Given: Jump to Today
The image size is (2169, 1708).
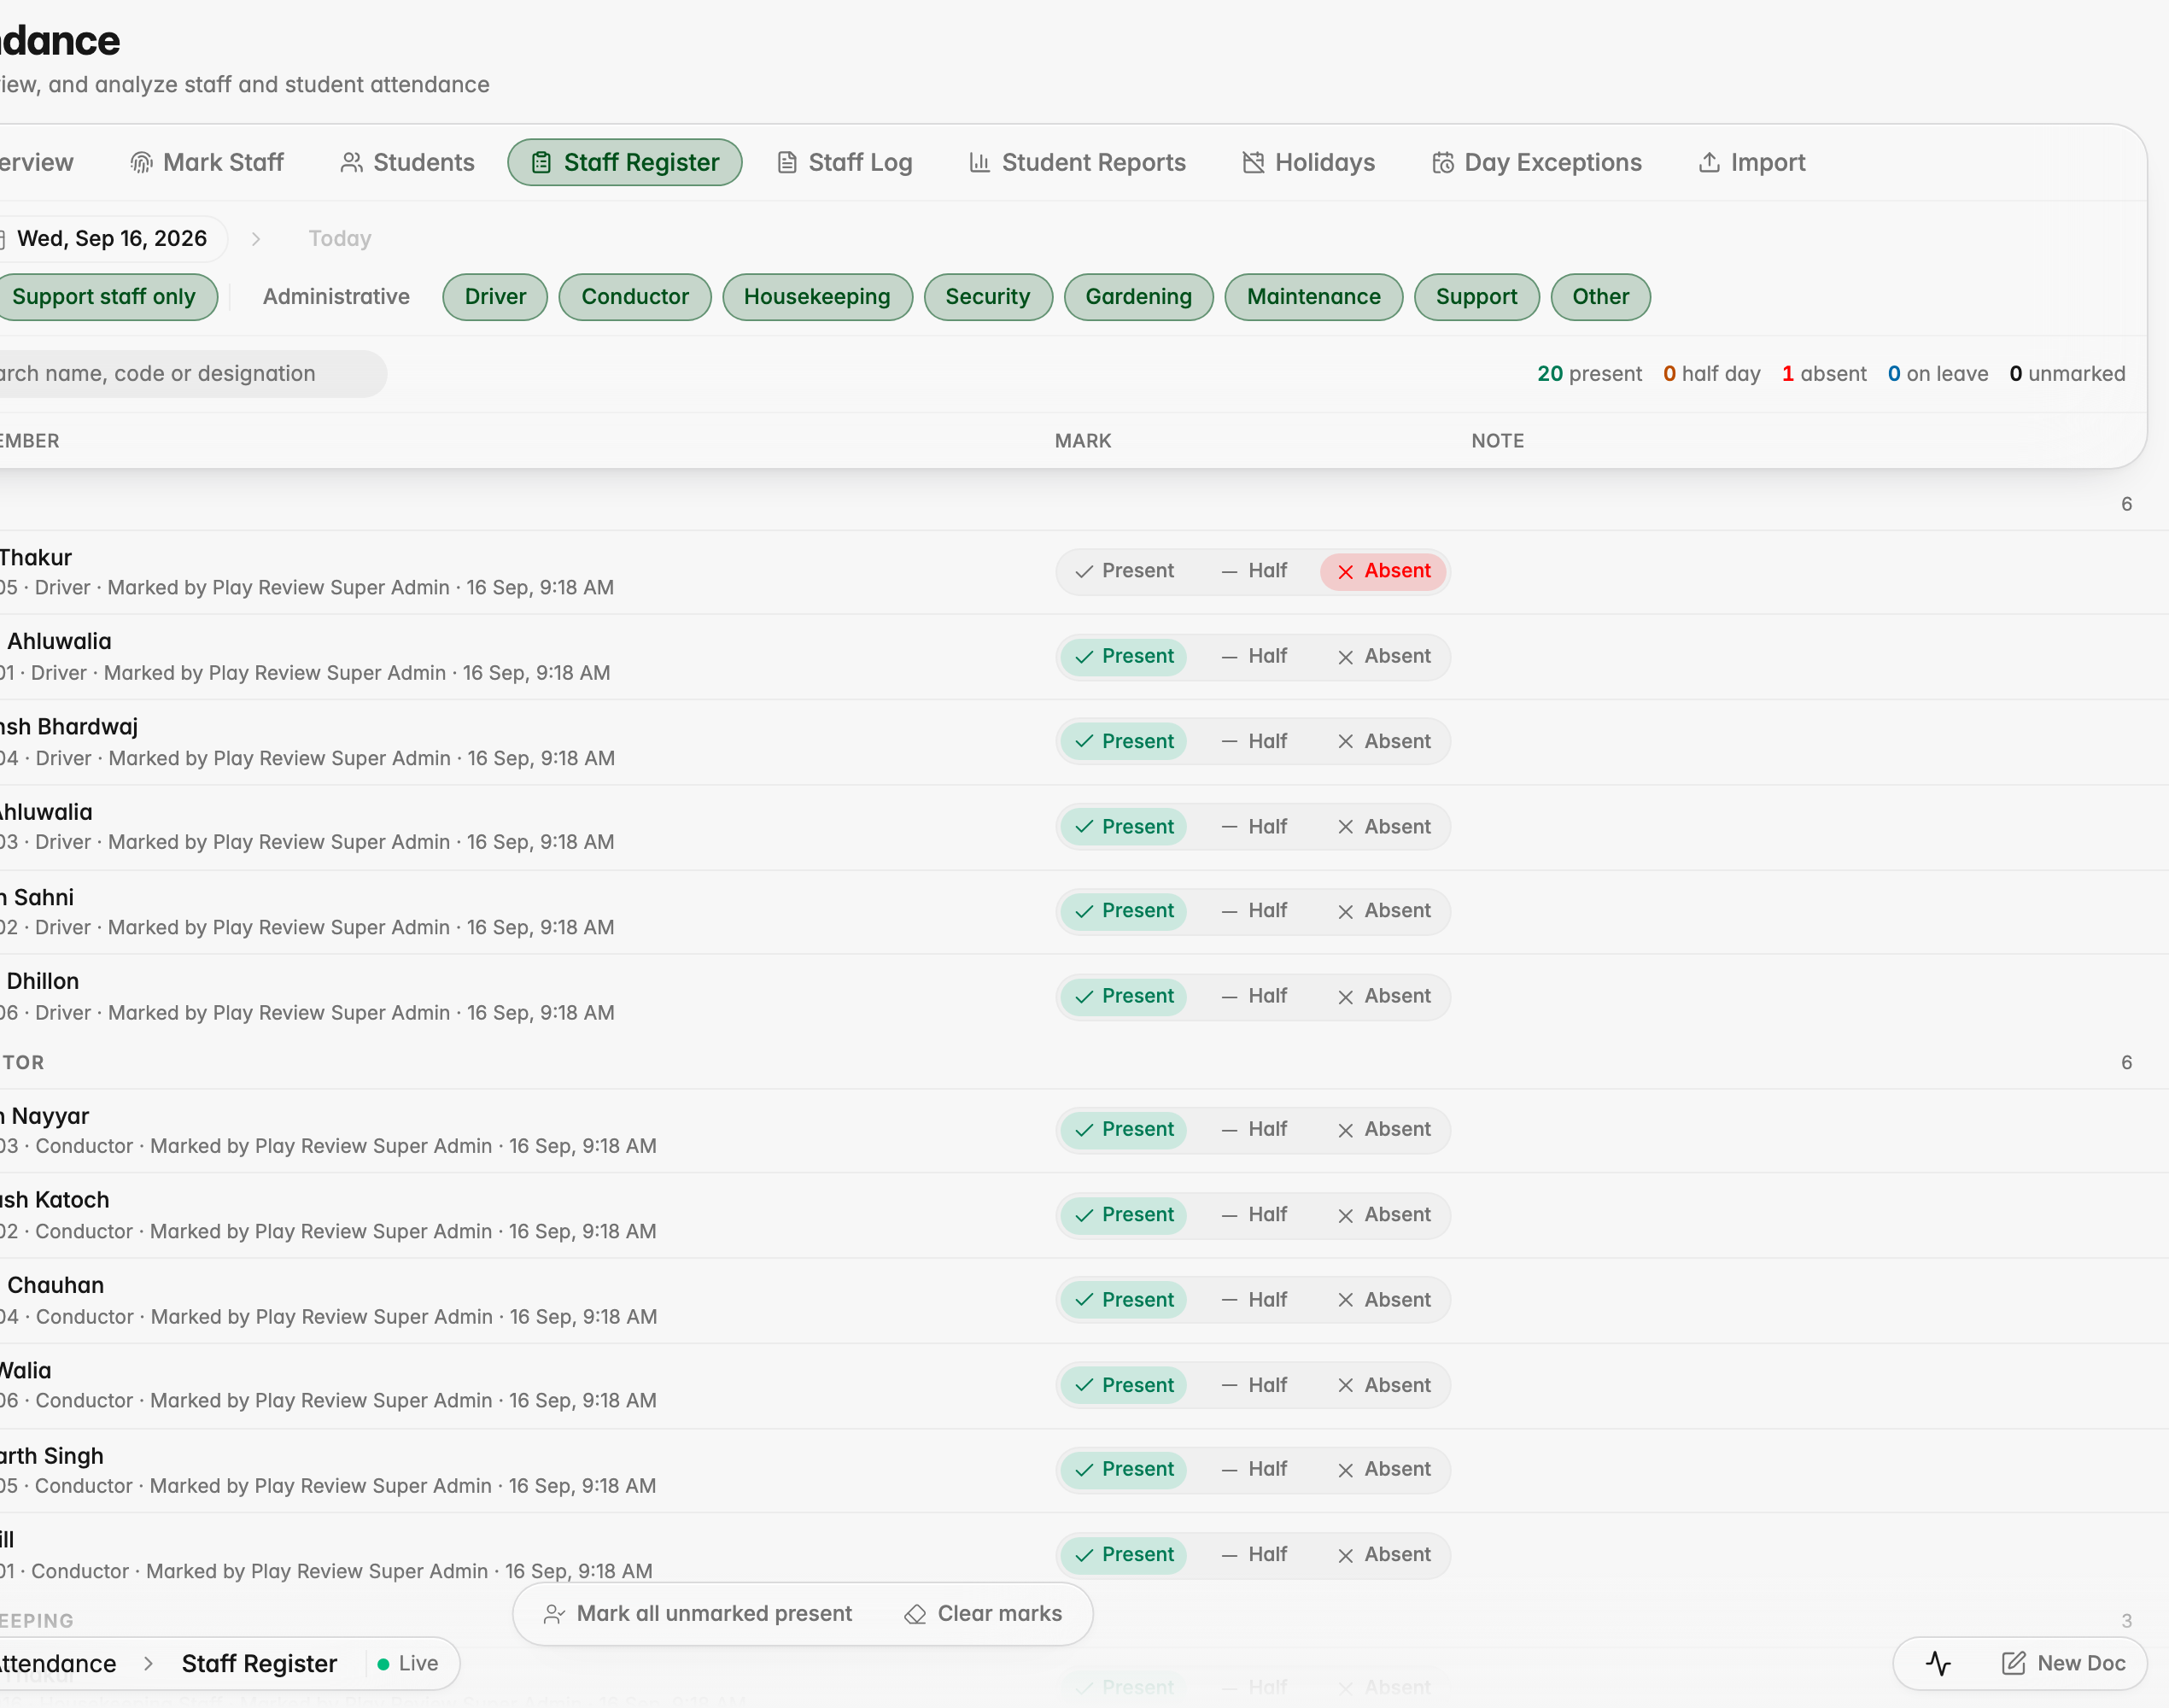Looking at the screenshot, I should coord(340,239).
